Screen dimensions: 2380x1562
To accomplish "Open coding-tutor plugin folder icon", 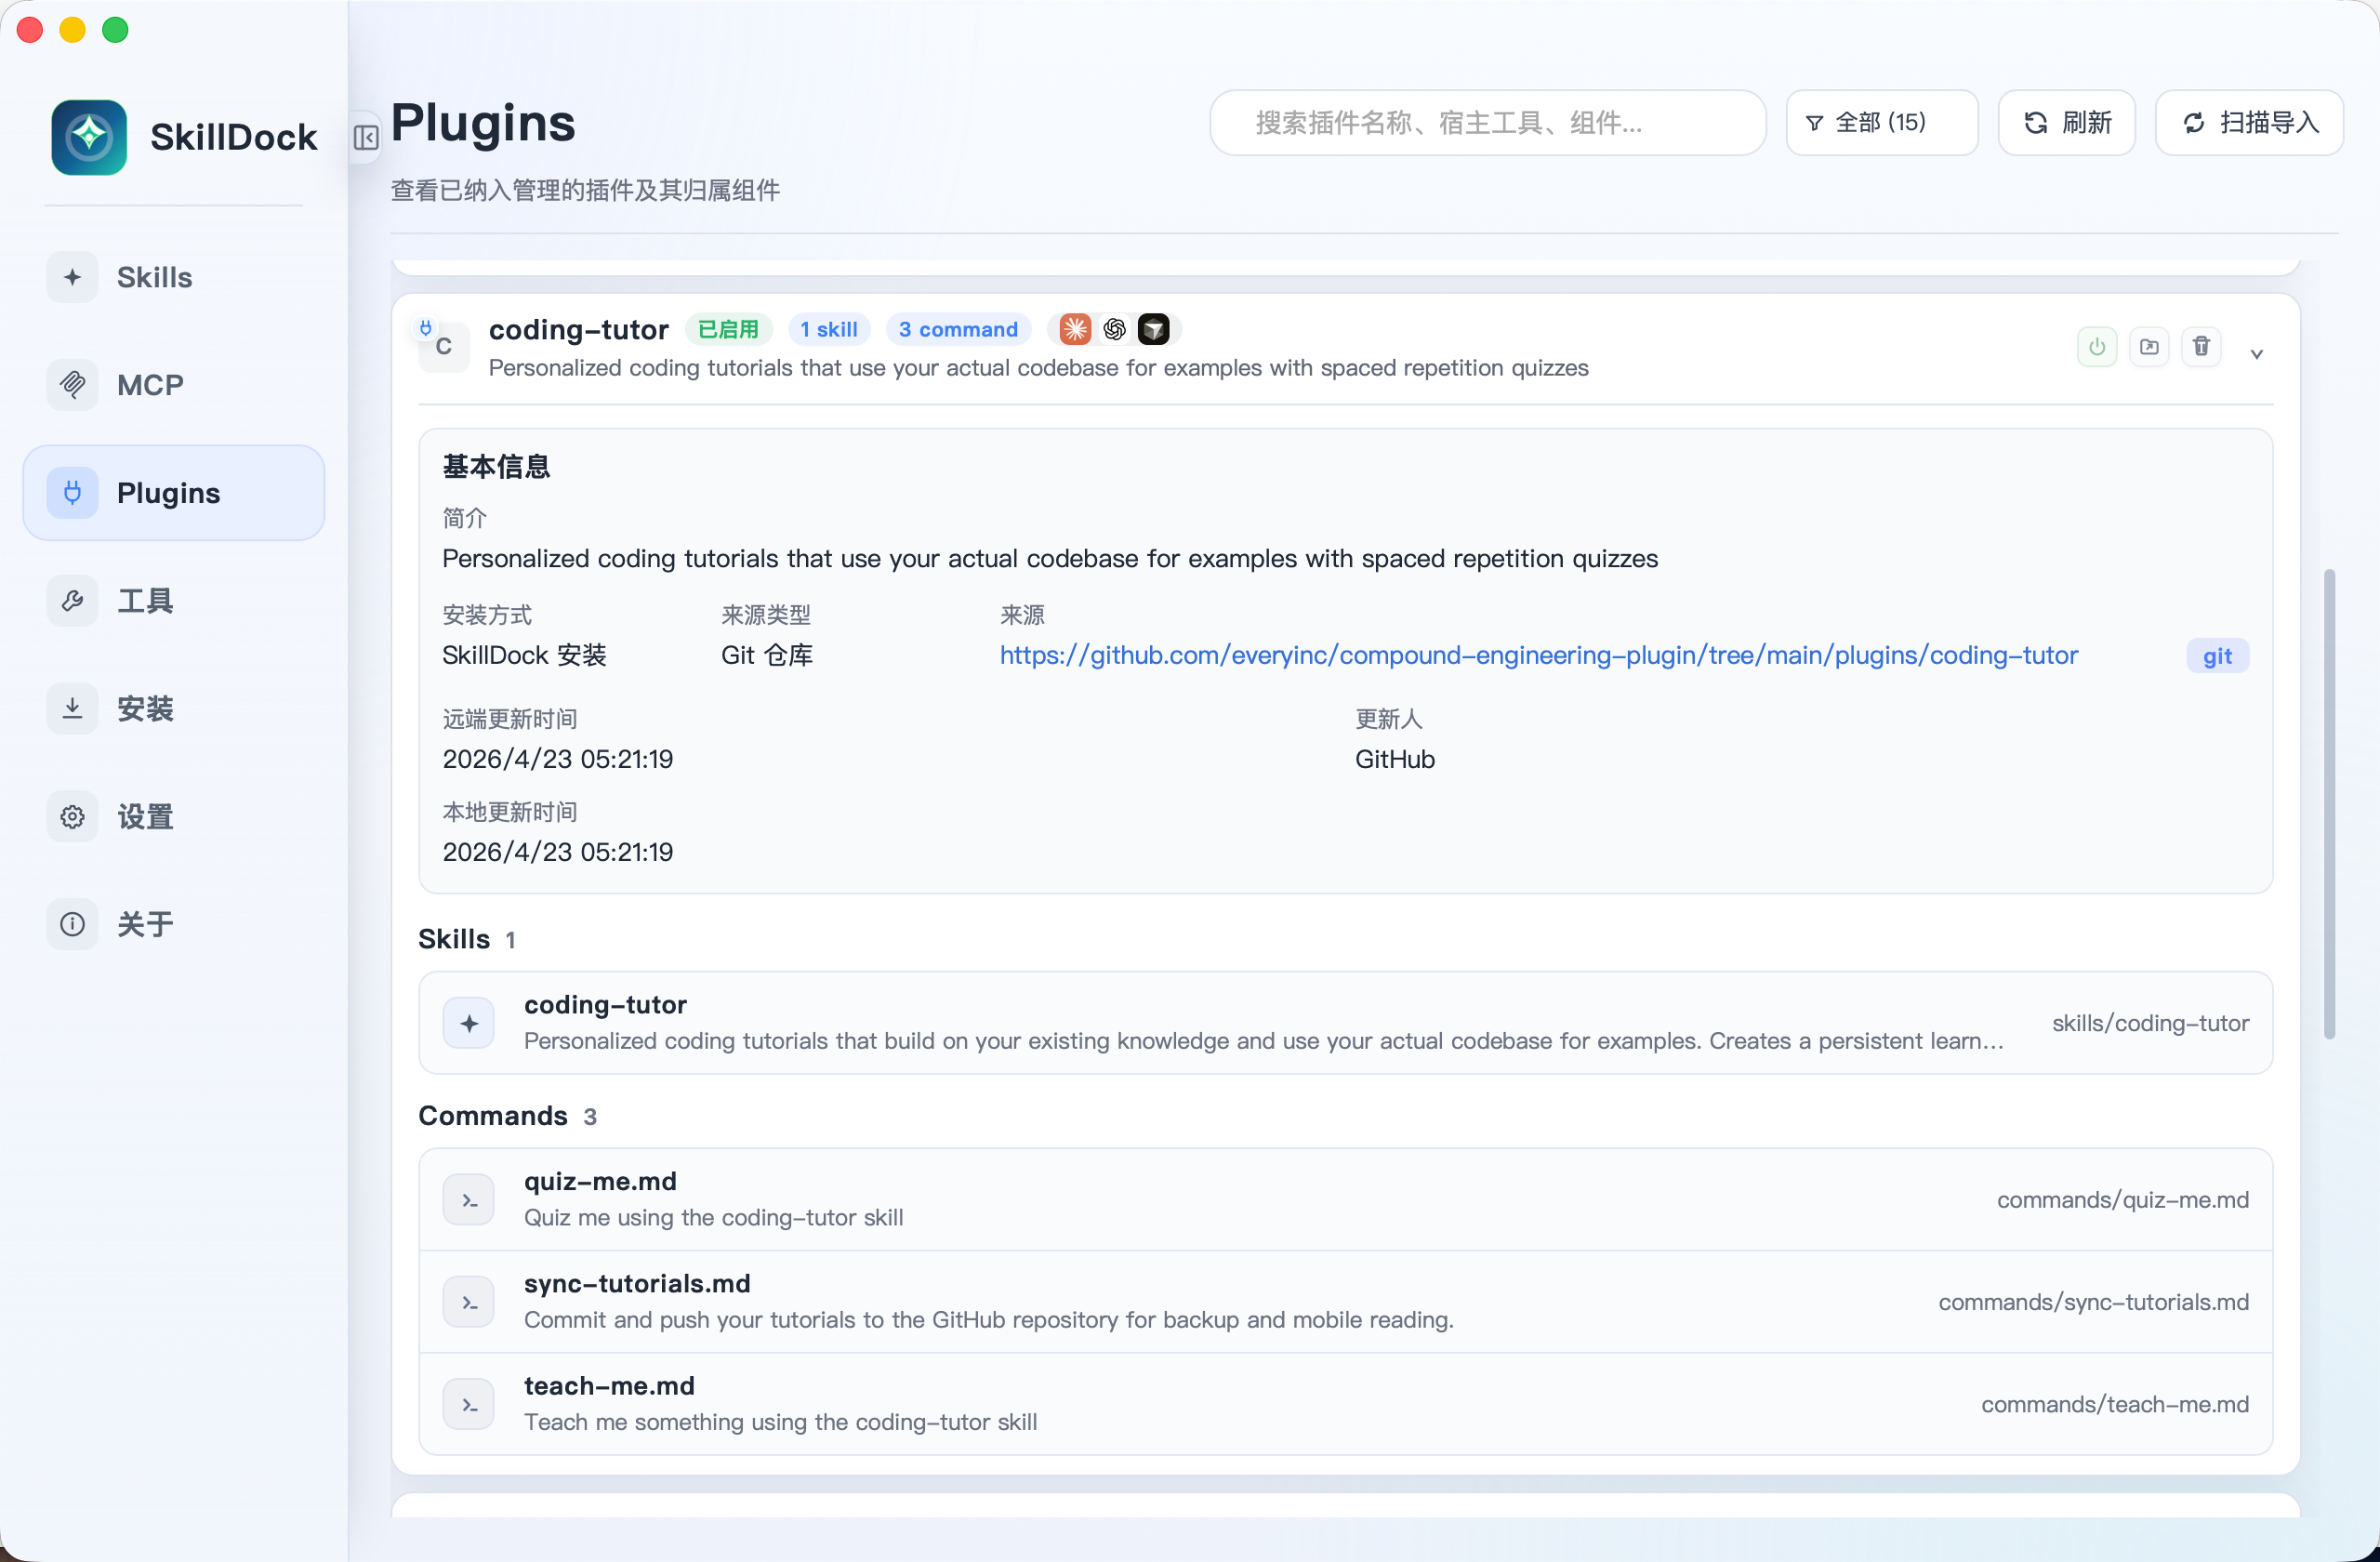I will click(2148, 347).
